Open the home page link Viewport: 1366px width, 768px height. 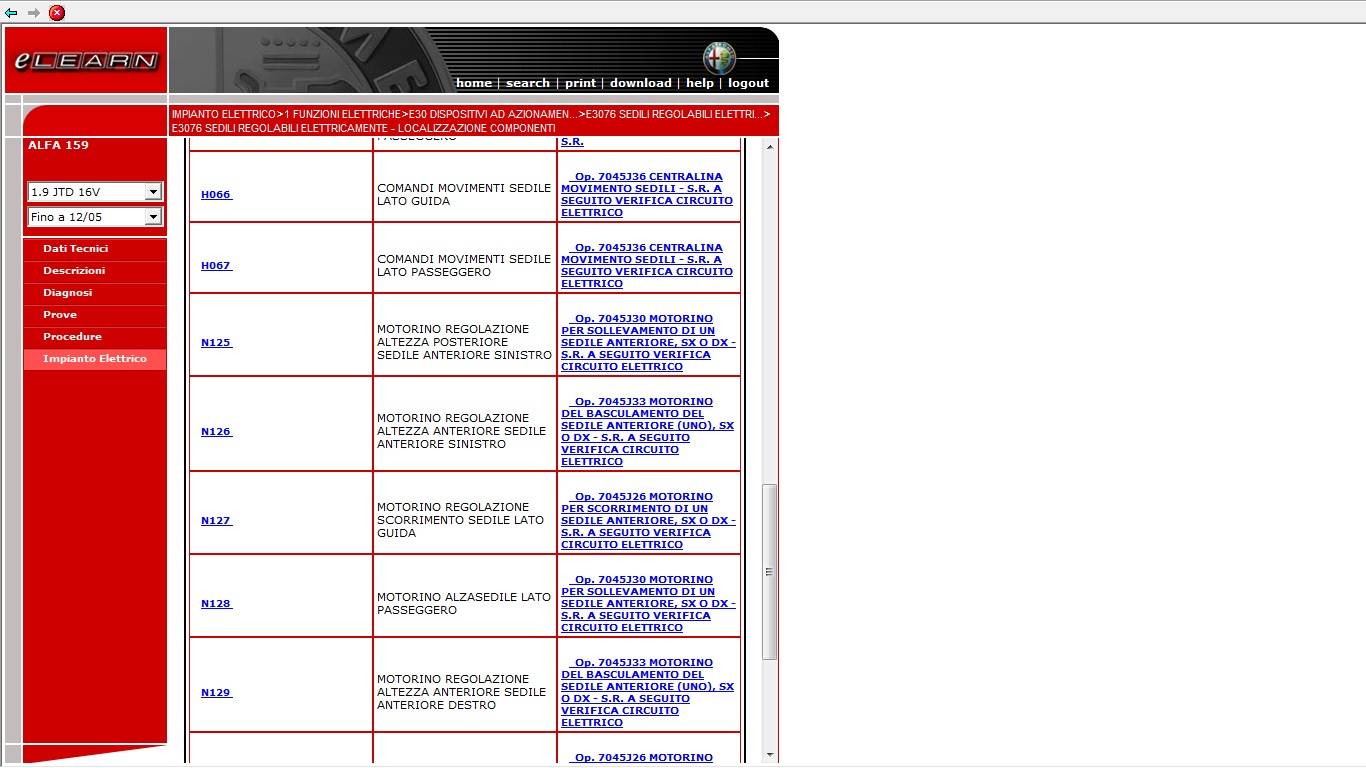tap(473, 83)
